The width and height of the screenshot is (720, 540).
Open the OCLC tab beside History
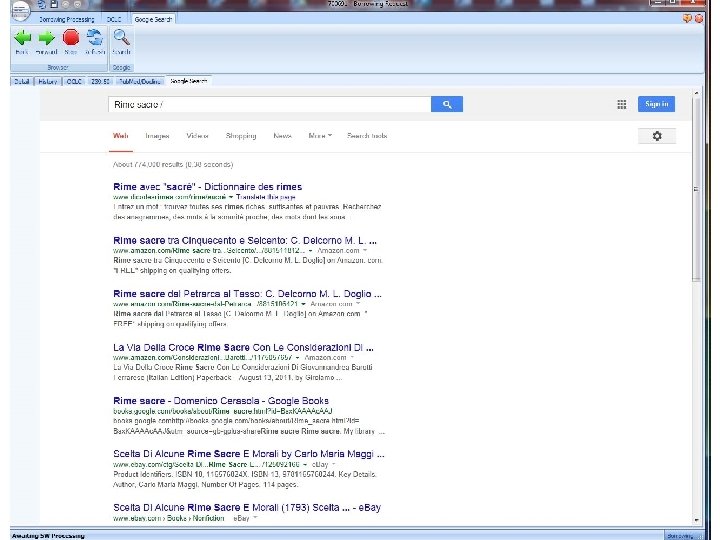74,81
